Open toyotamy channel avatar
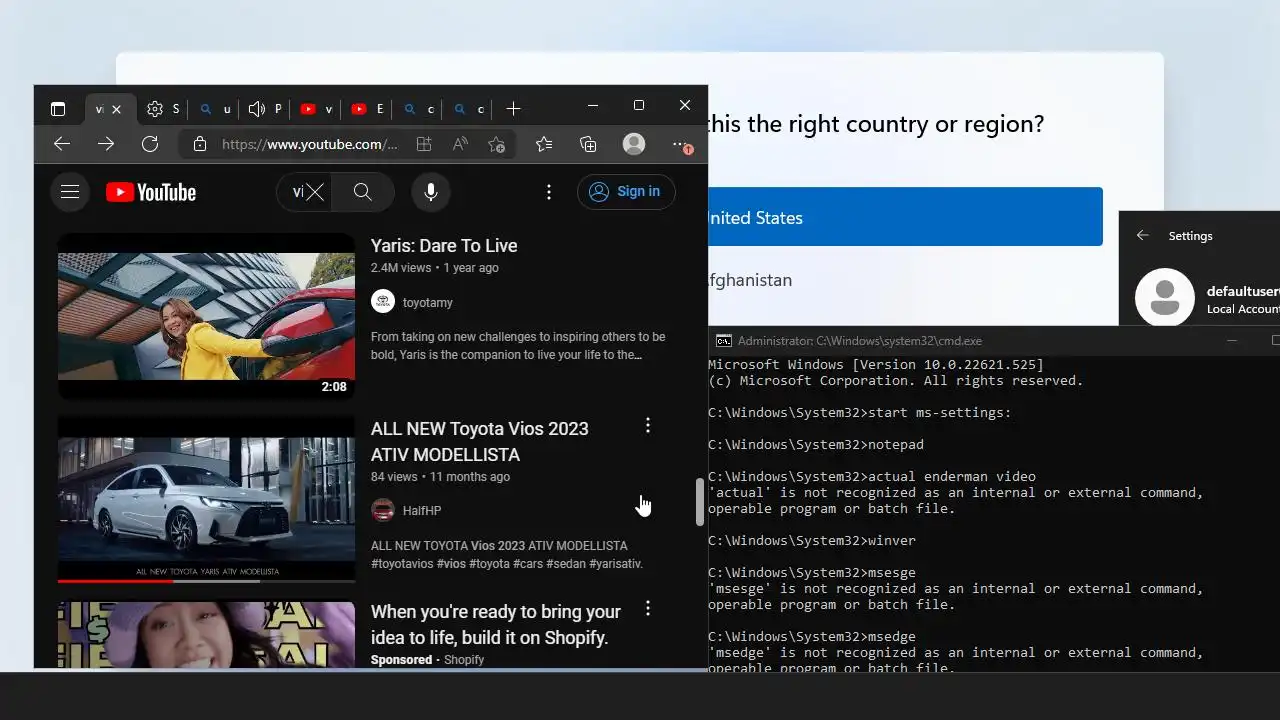Viewport: 1280px width, 720px height. tap(383, 302)
